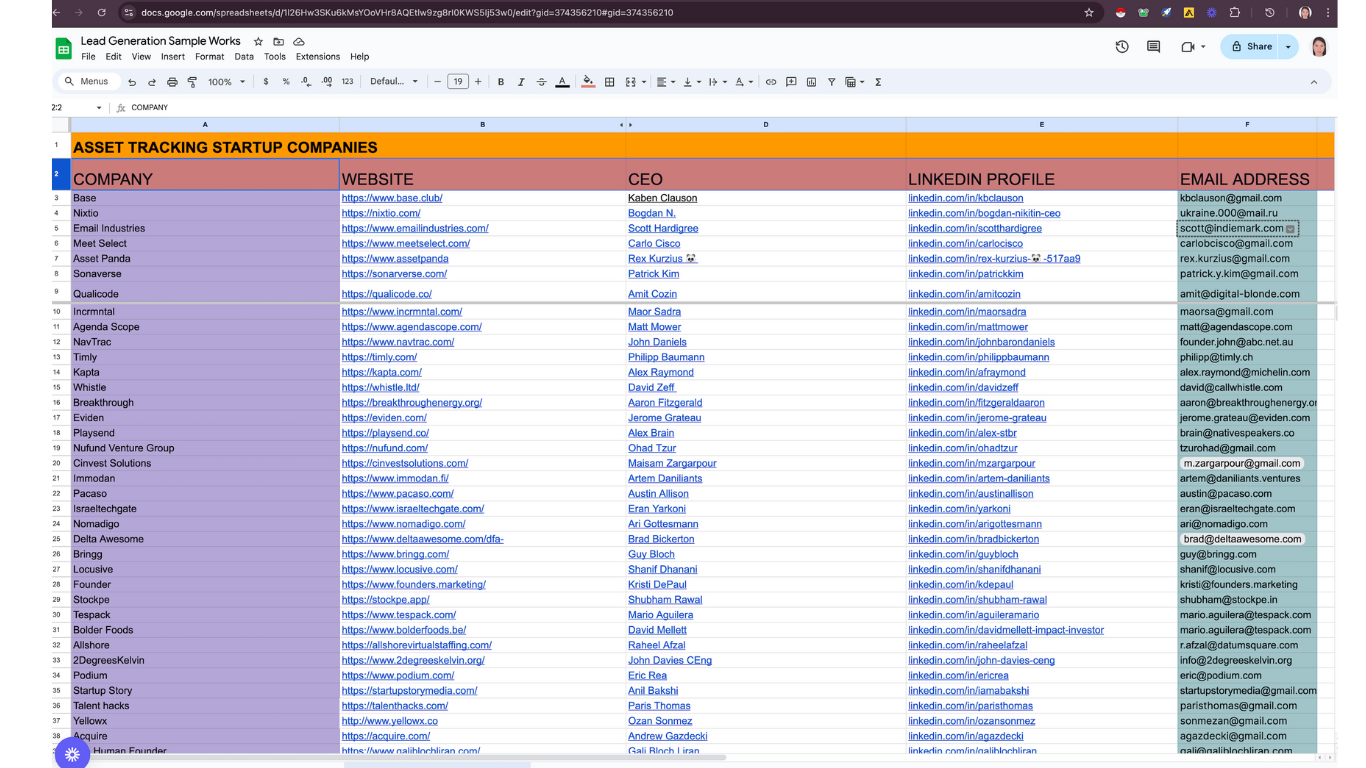Image resolution: width=1366 pixels, height=768 pixels.
Task: Open the Share button dropdown arrow
Action: (1288, 47)
